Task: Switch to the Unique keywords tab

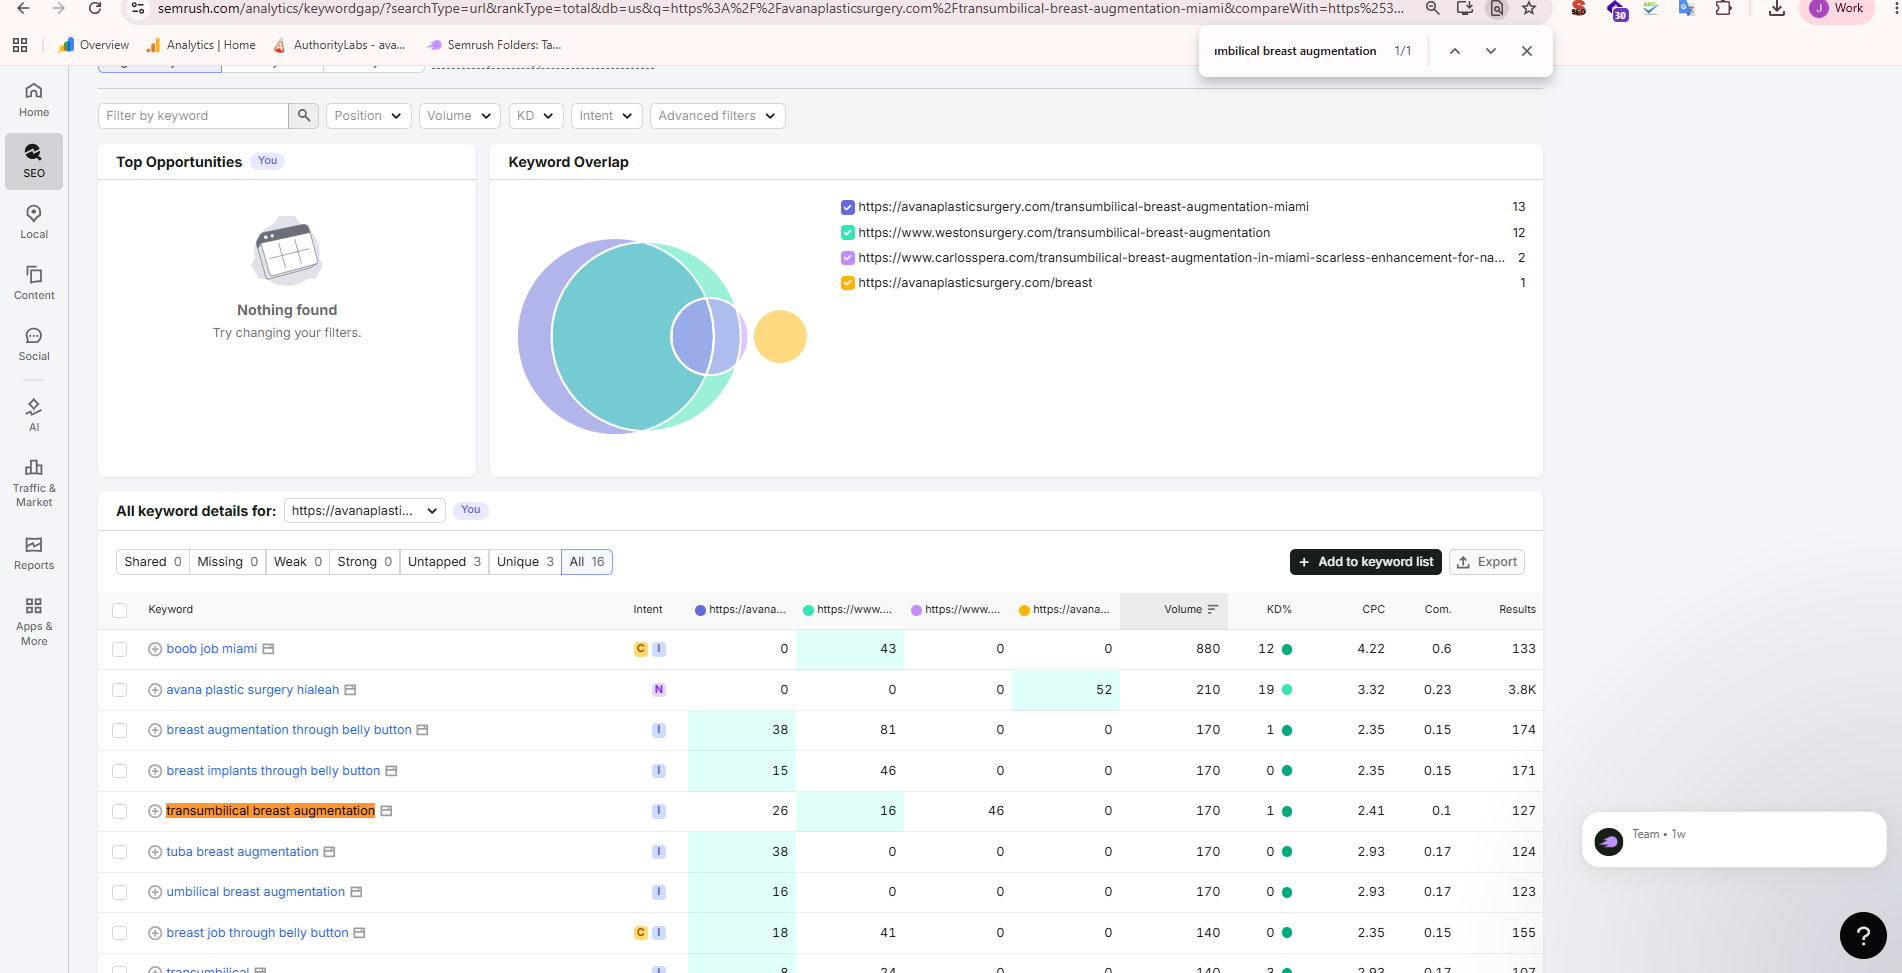Action: (525, 562)
